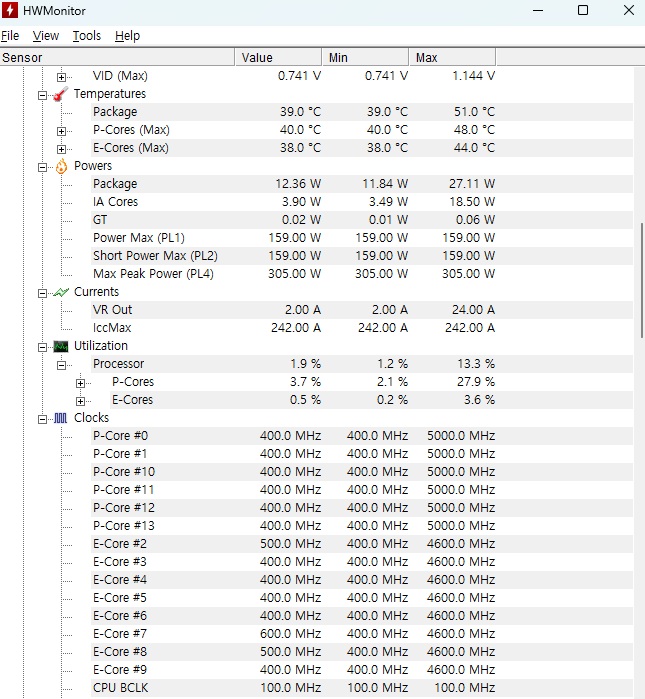Select the E-Core #5 clock row
This screenshot has height=699, width=645.
point(362,598)
